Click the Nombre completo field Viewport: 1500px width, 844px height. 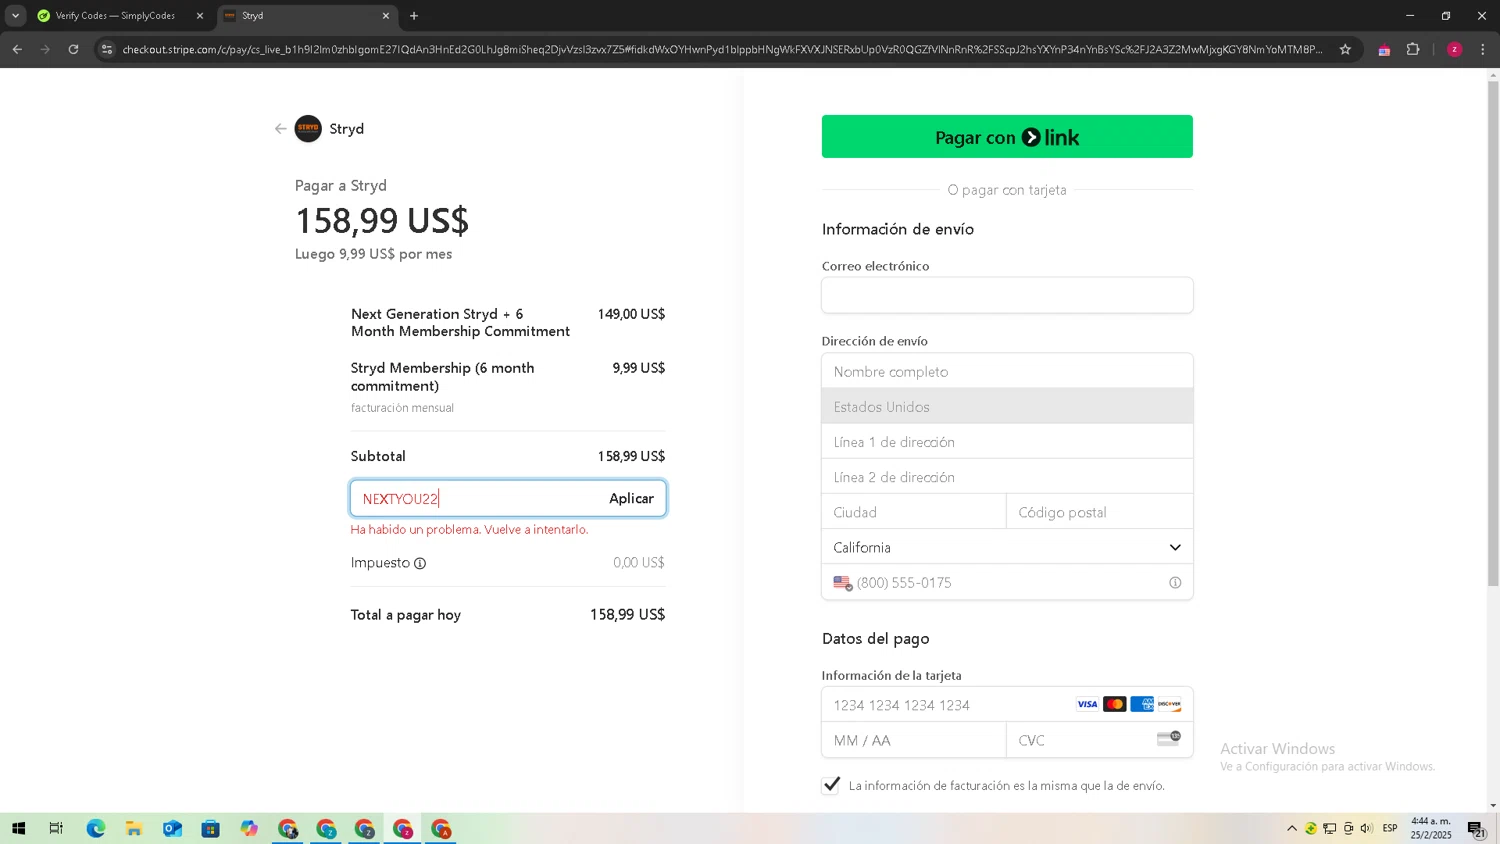[1007, 371]
